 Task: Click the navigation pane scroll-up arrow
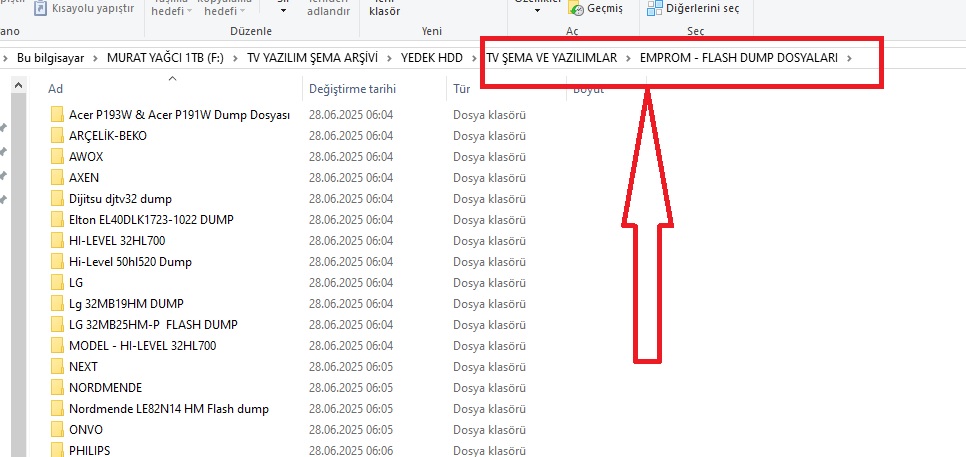(x=18, y=86)
